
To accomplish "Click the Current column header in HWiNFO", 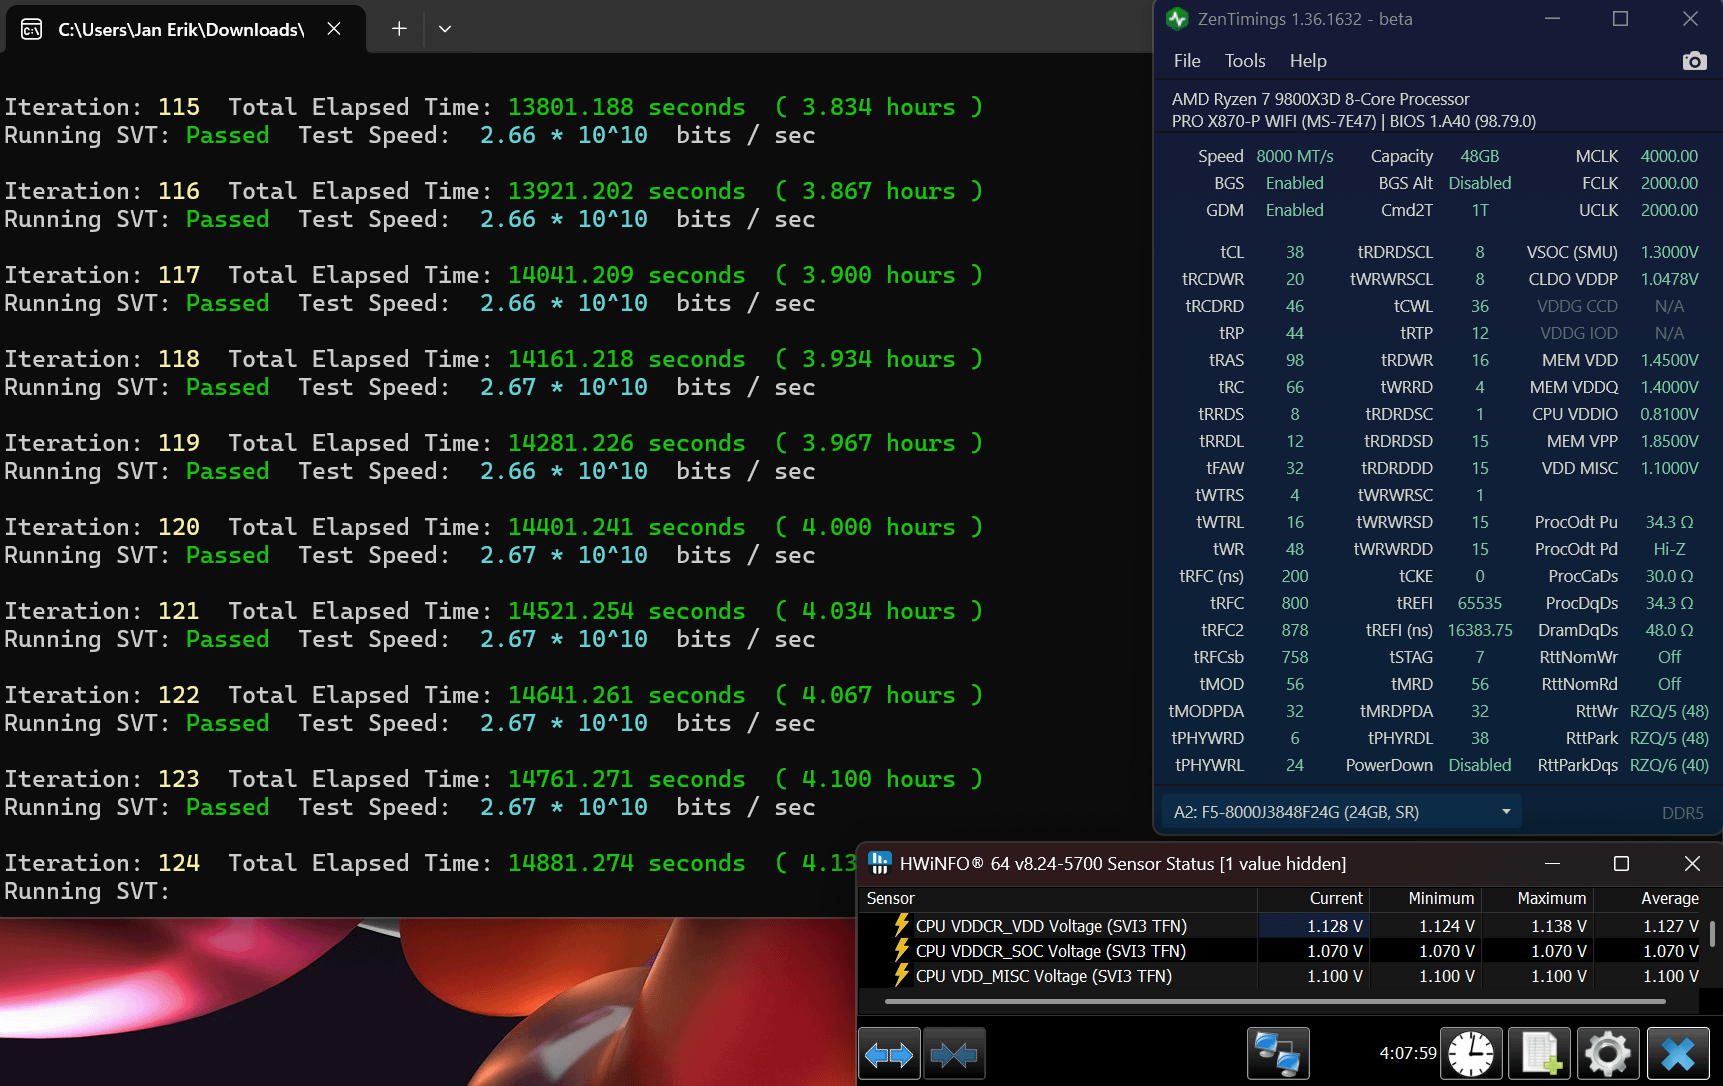I will pyautogui.click(x=1313, y=898).
